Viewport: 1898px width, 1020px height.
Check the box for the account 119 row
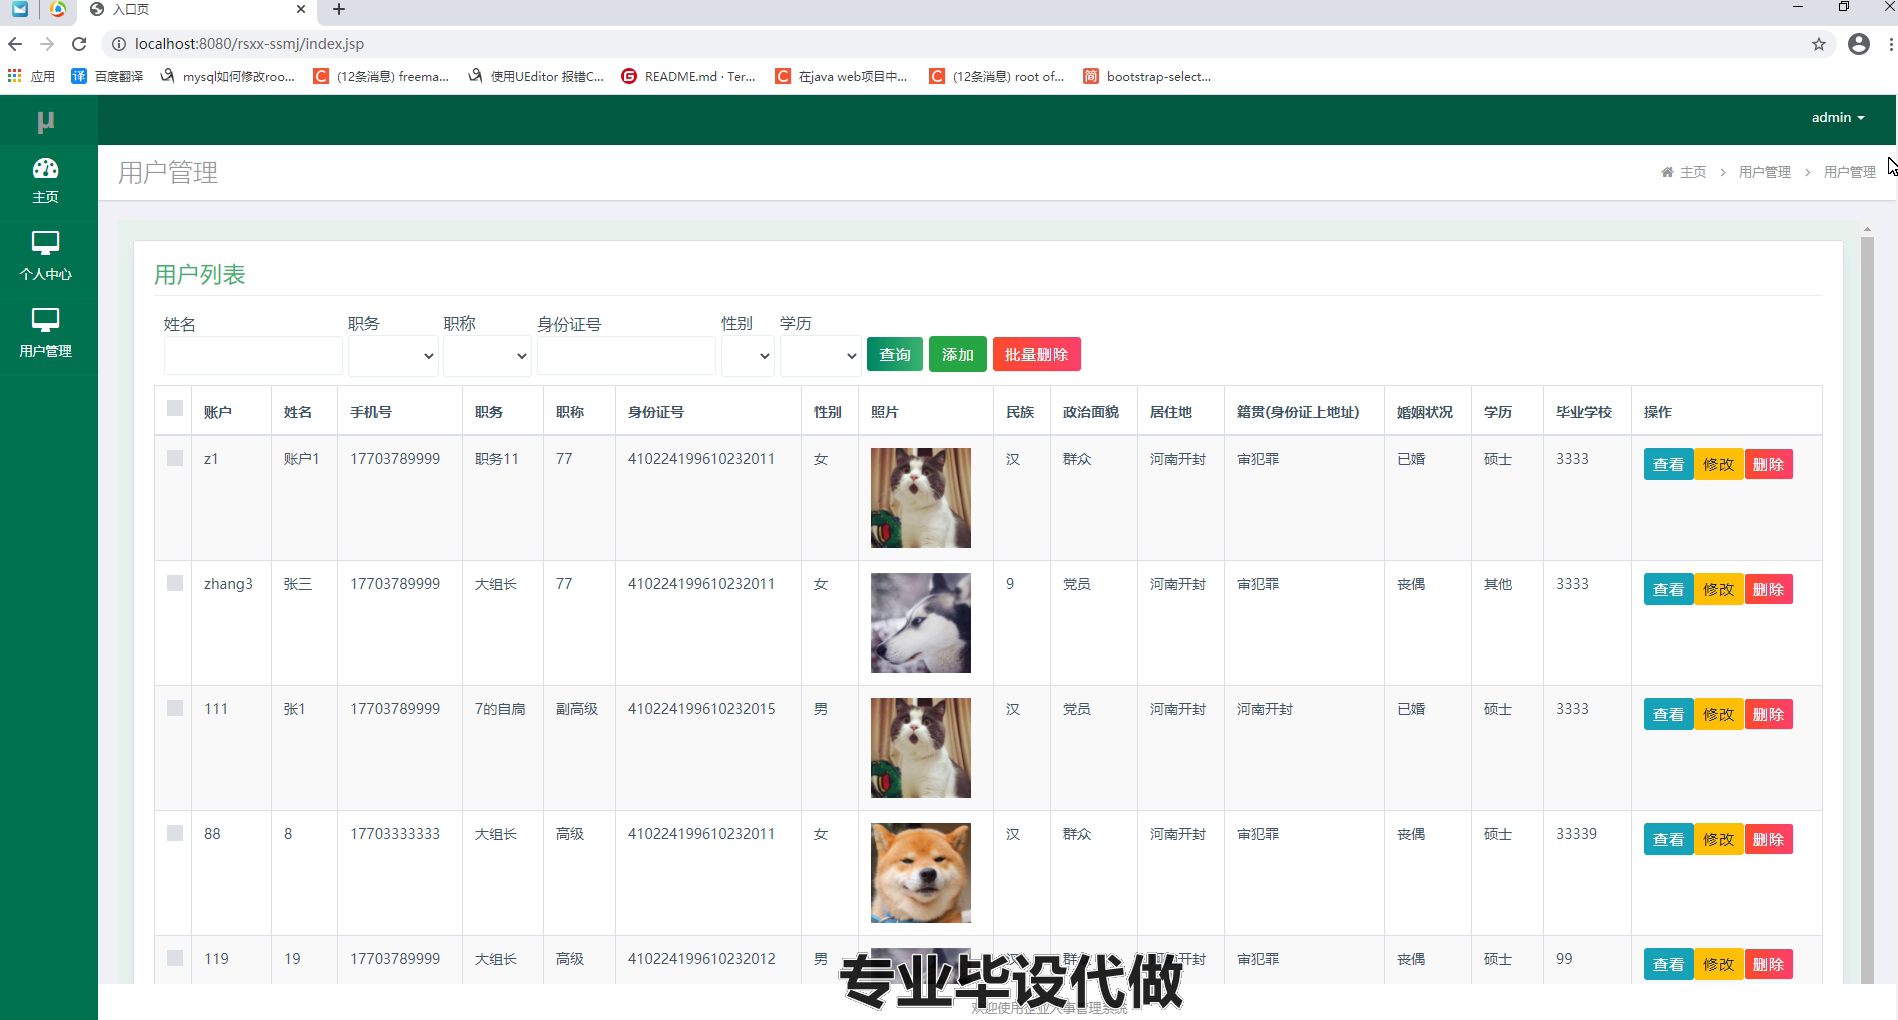(175, 958)
